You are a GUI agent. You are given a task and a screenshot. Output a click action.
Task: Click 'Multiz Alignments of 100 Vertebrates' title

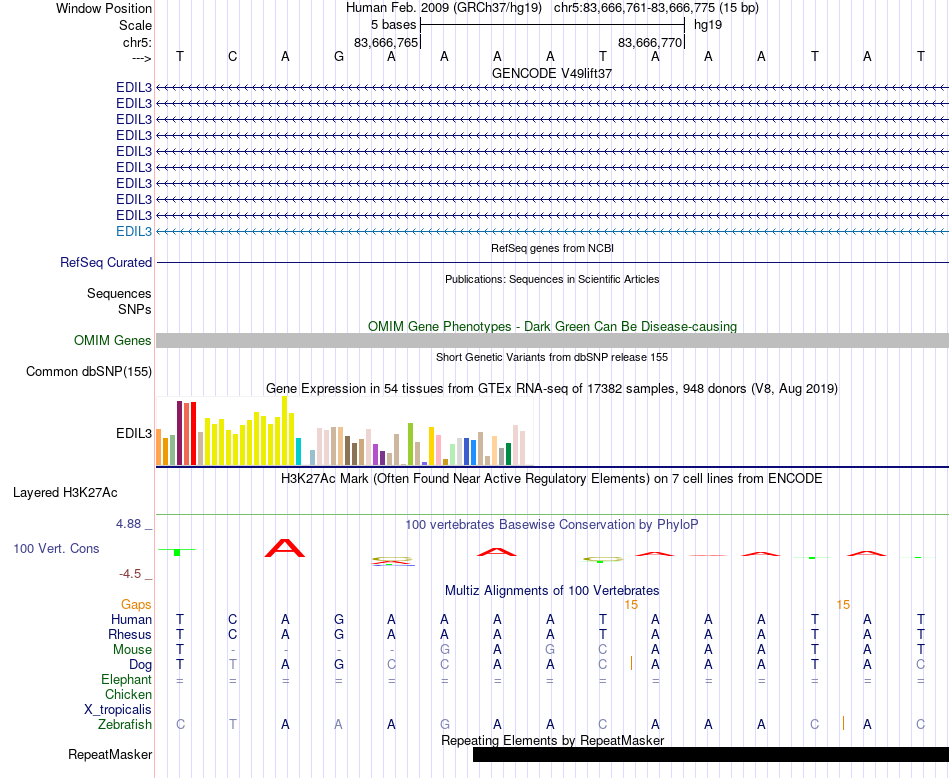[x=552, y=590]
